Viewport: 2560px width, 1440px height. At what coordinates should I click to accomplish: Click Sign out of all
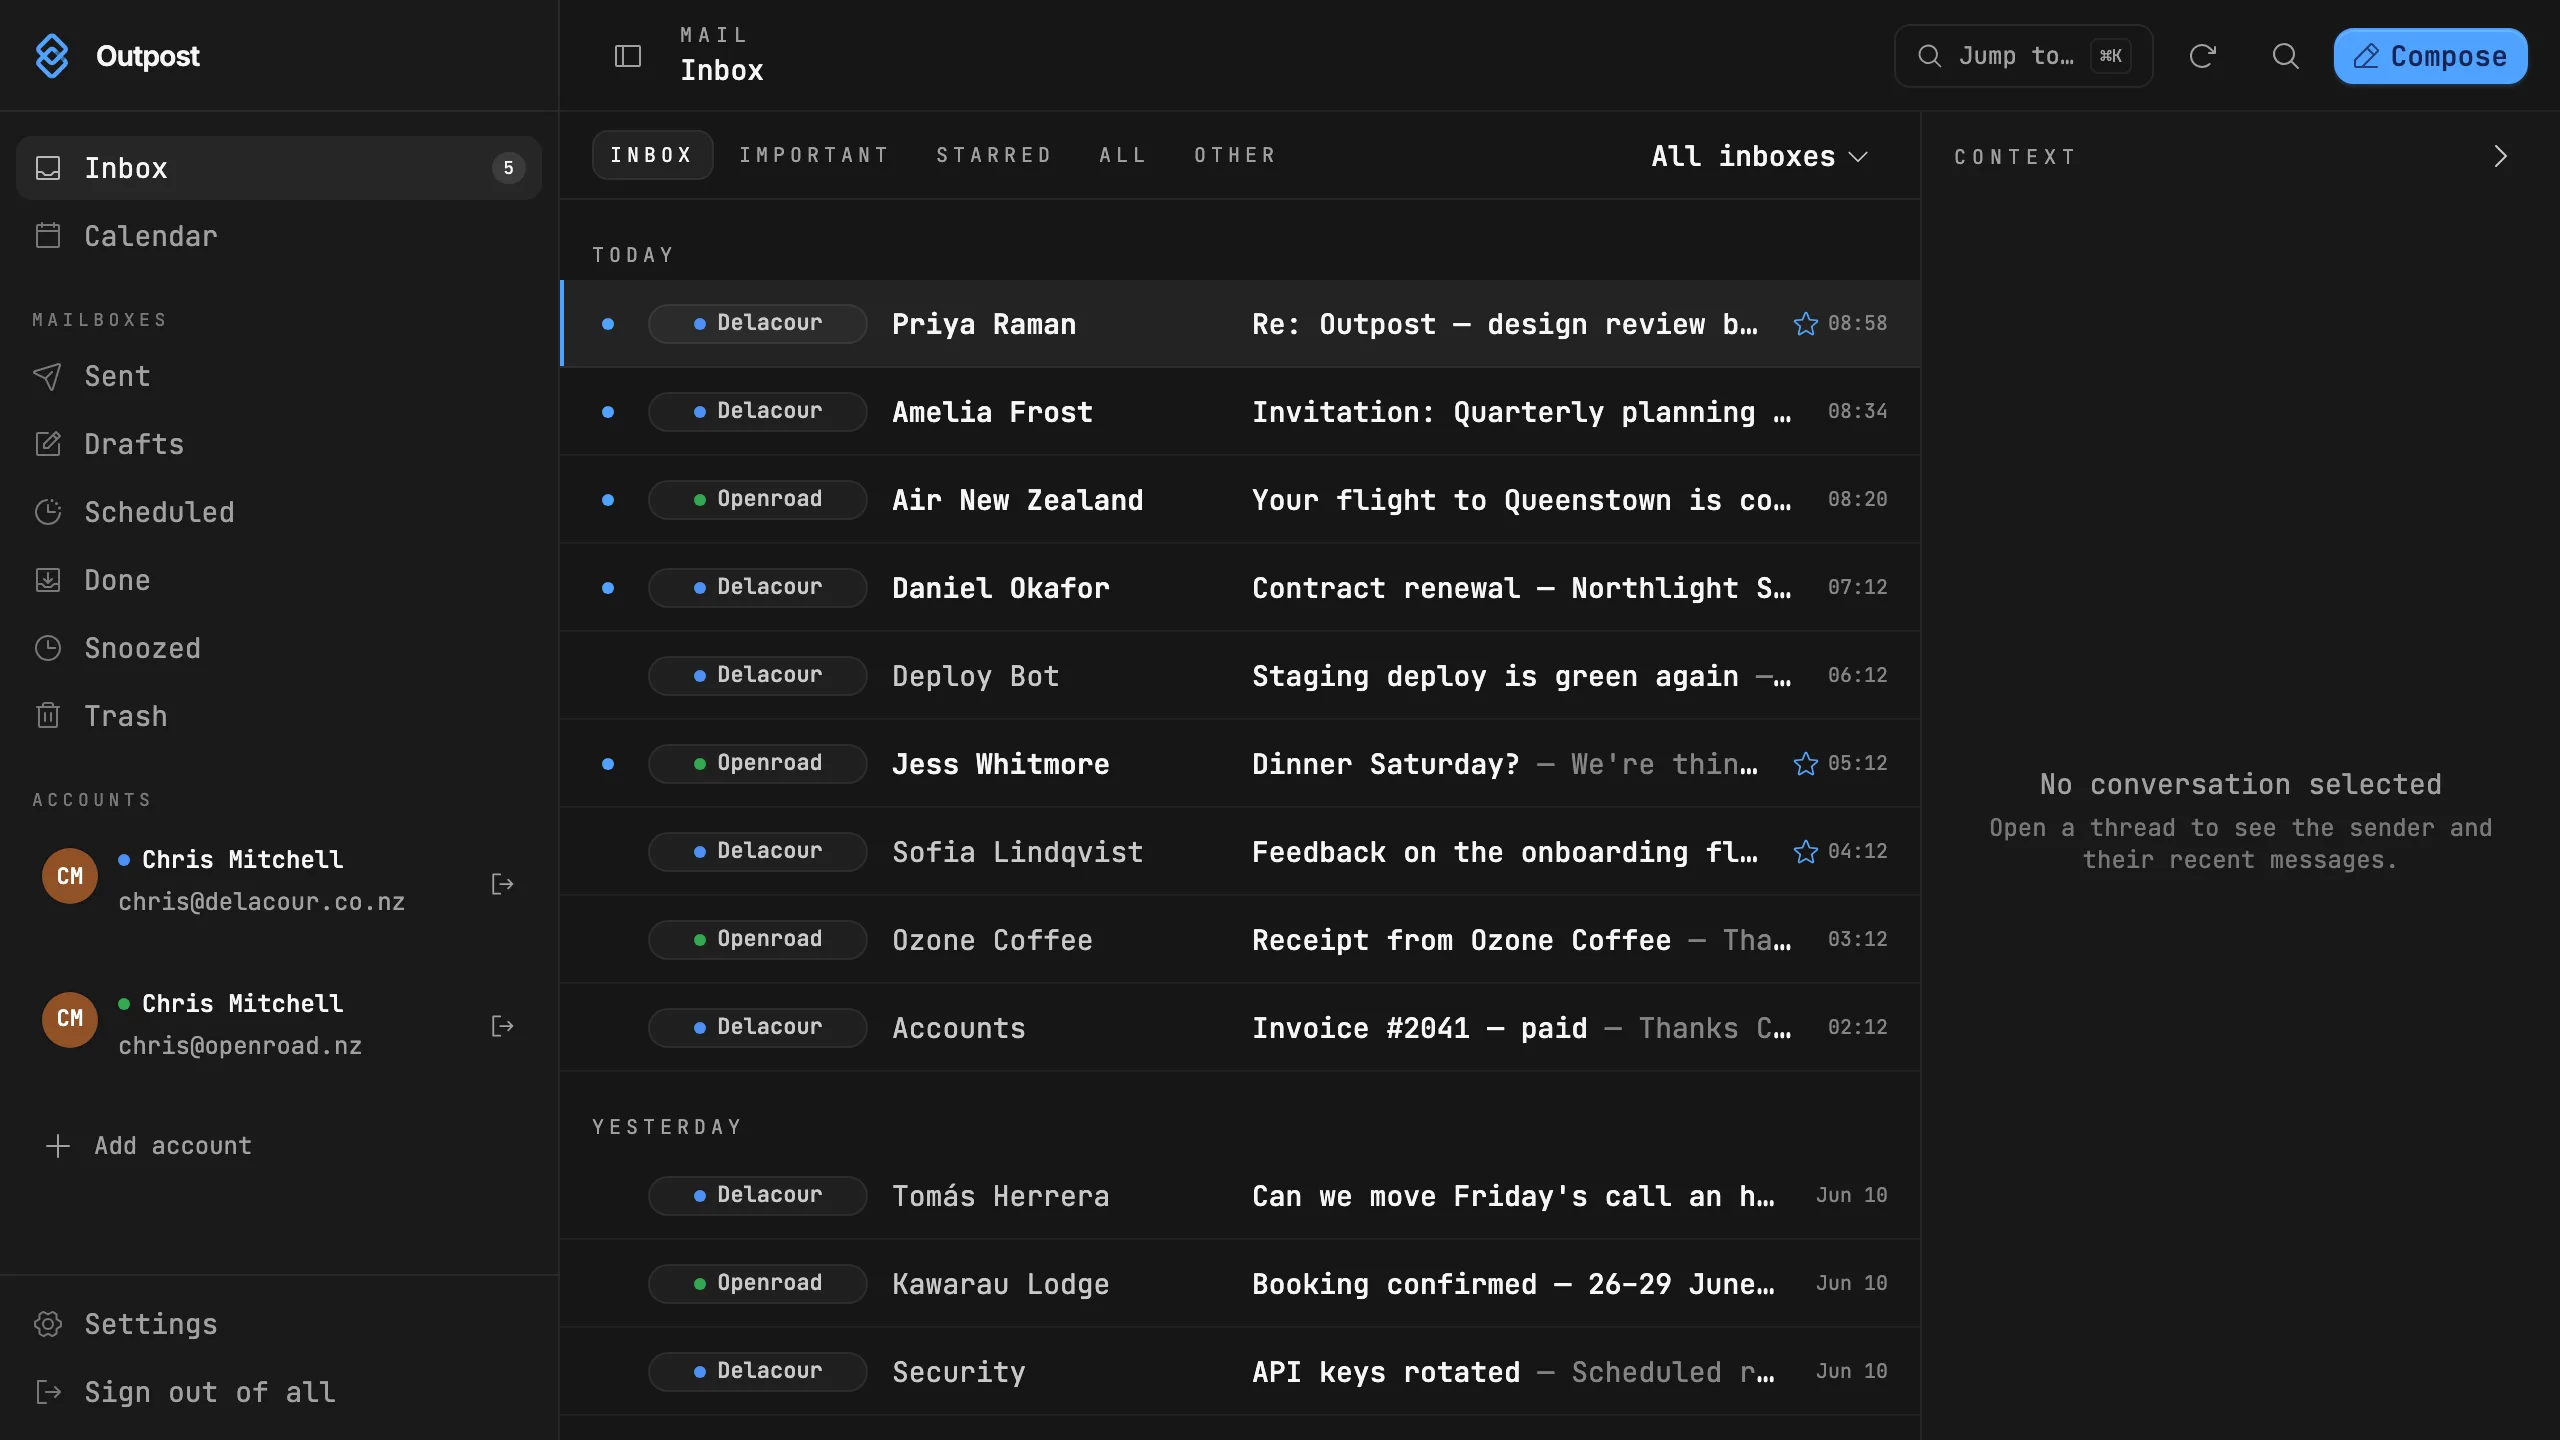tap(279, 1392)
